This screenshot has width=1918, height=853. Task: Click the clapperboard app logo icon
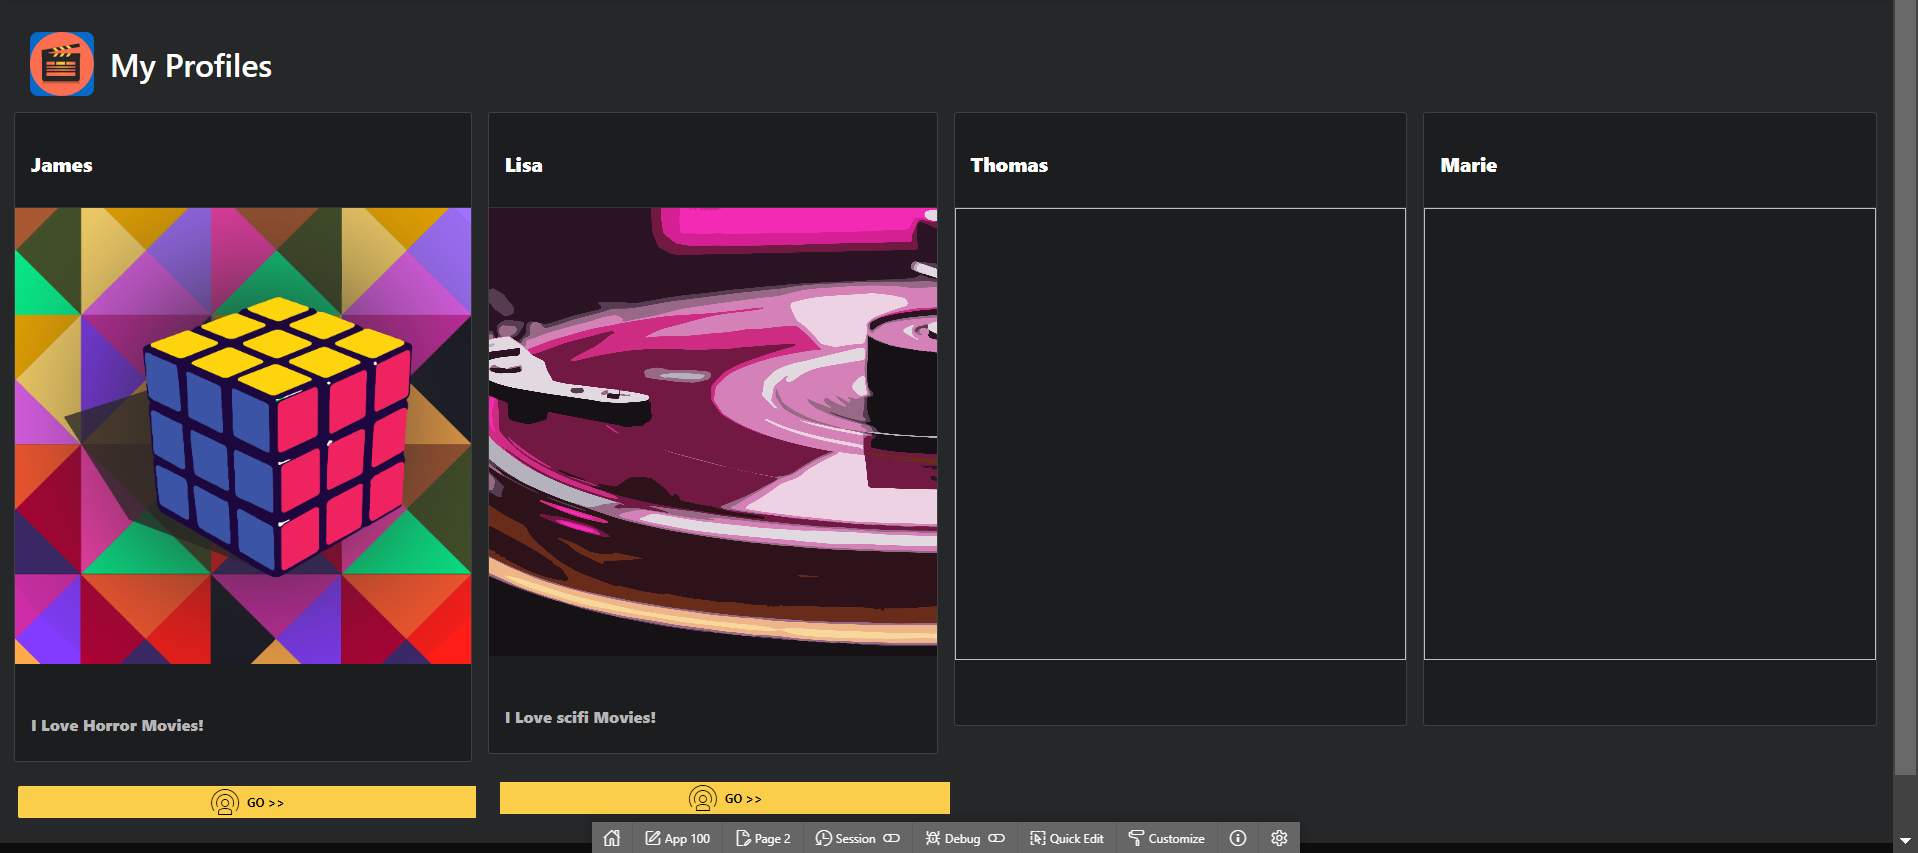(x=62, y=64)
